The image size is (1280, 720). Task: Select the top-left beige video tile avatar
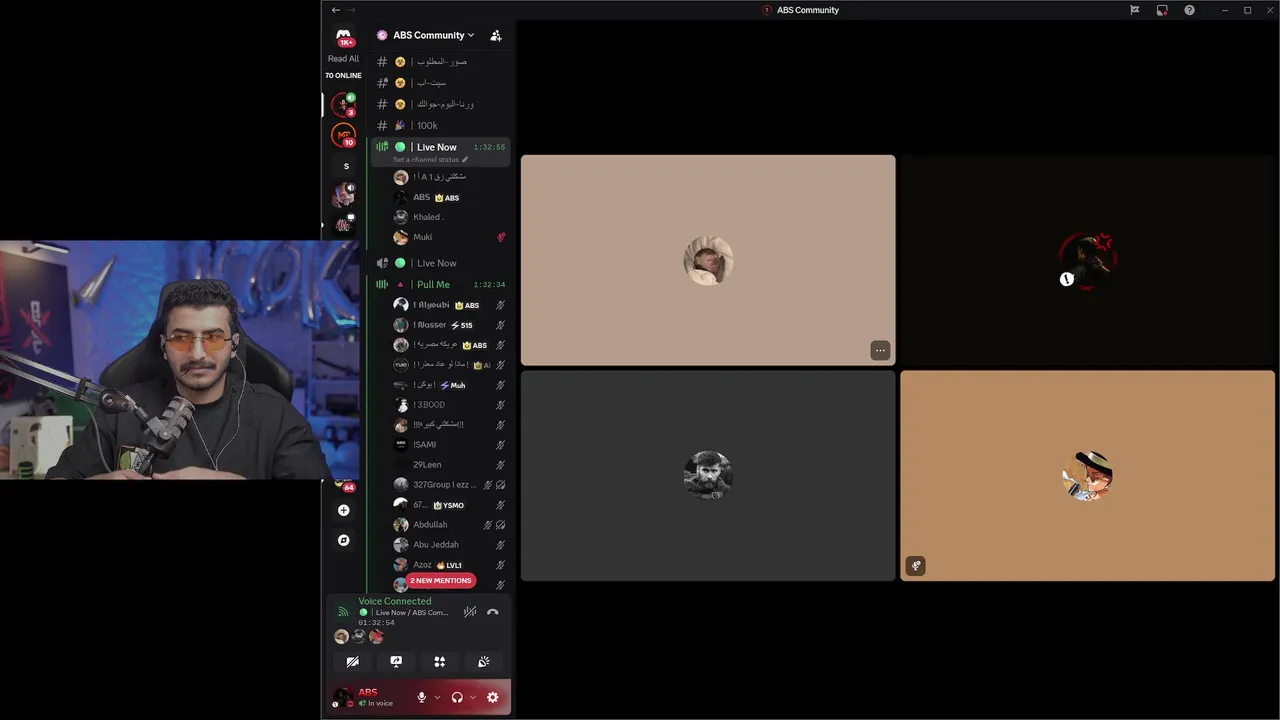tap(708, 260)
